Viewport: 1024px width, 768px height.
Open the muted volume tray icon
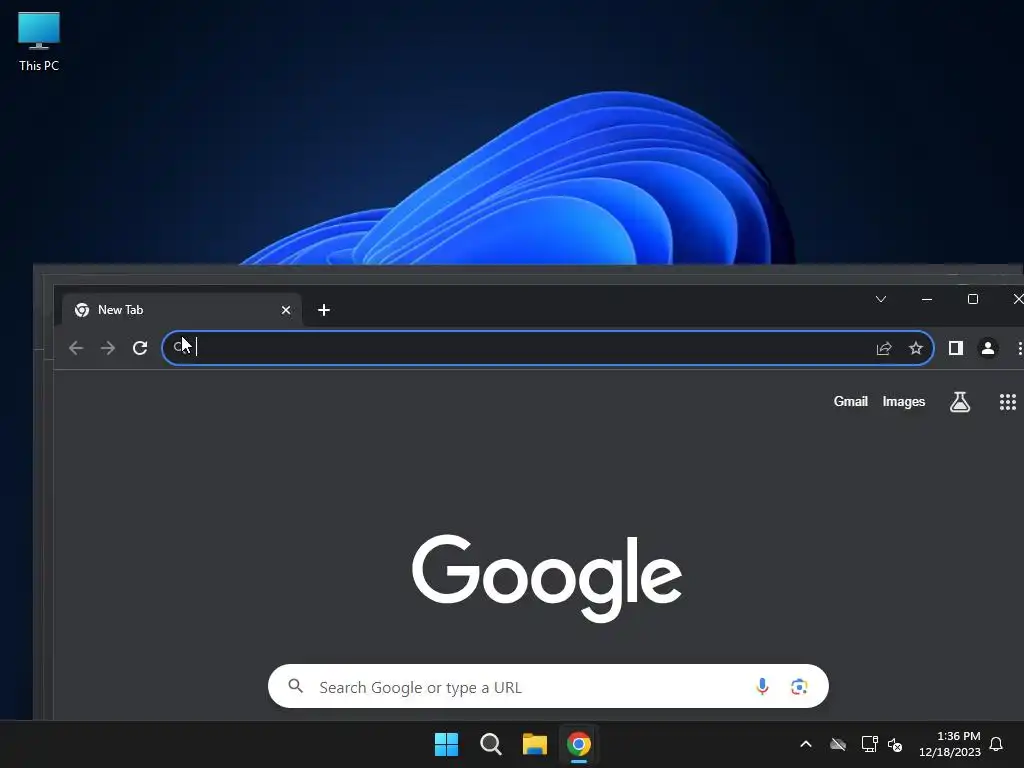point(895,744)
